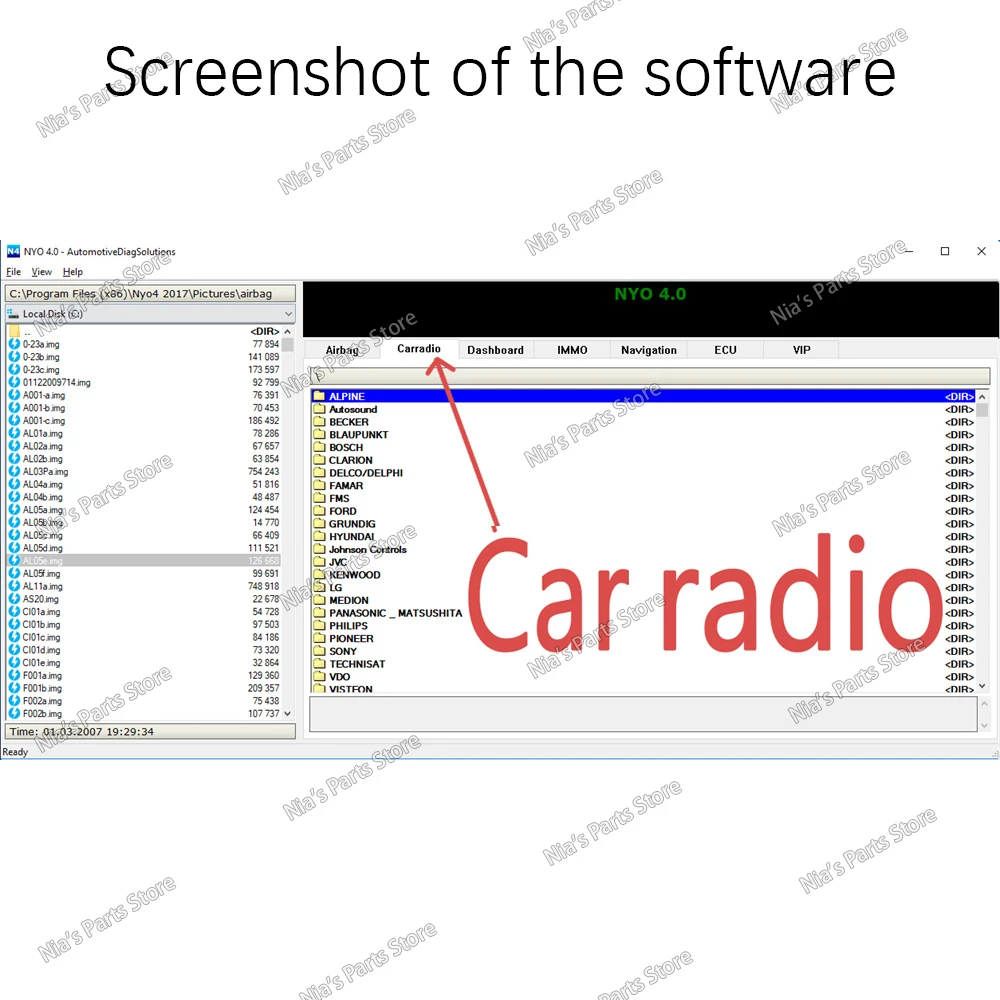Click the file list scroll-down arrow
Viewport: 1000px width, 1000px height.
point(288,714)
